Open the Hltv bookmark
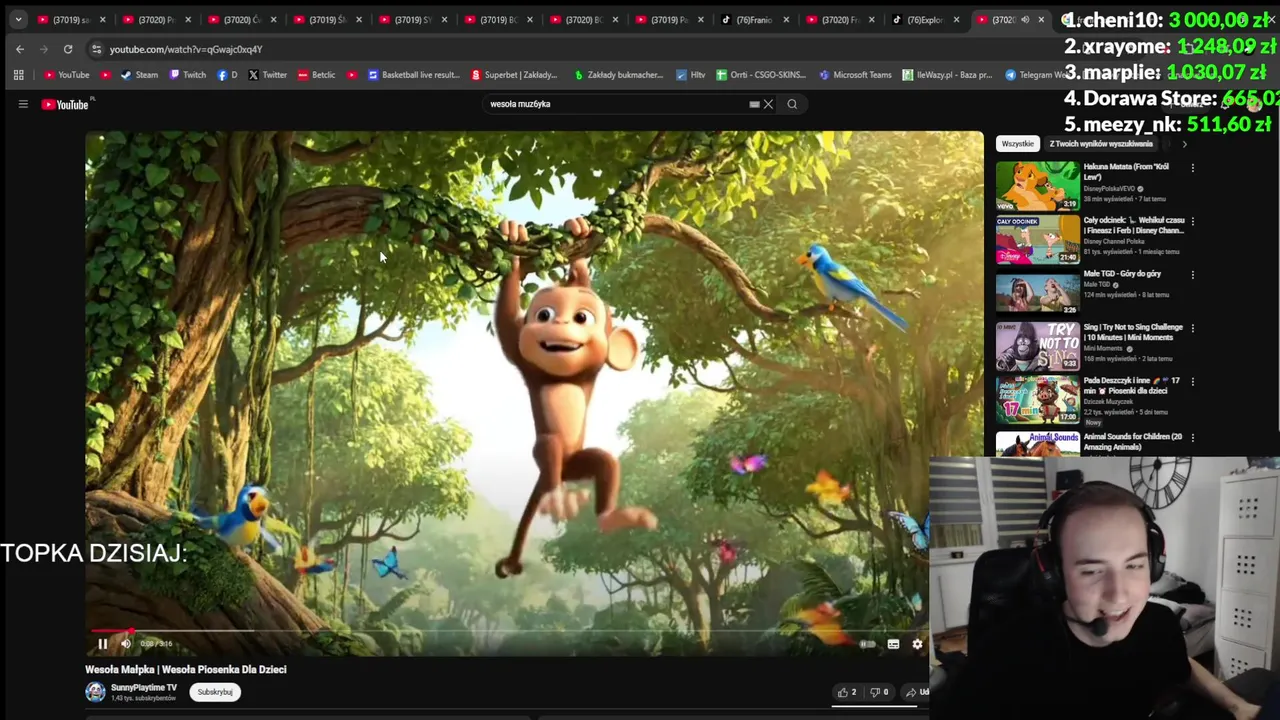Image resolution: width=1280 pixels, height=720 pixels. (691, 75)
